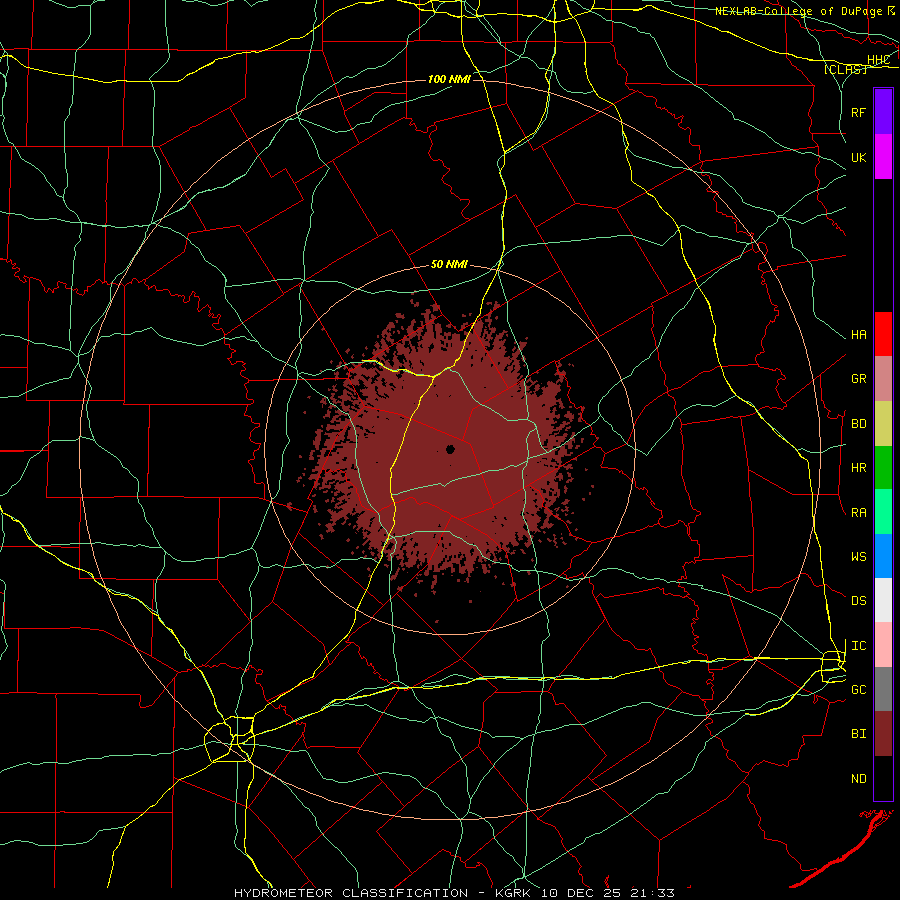Click the BI legend label
Viewport: 900px width, 900px height.
[x=859, y=734]
